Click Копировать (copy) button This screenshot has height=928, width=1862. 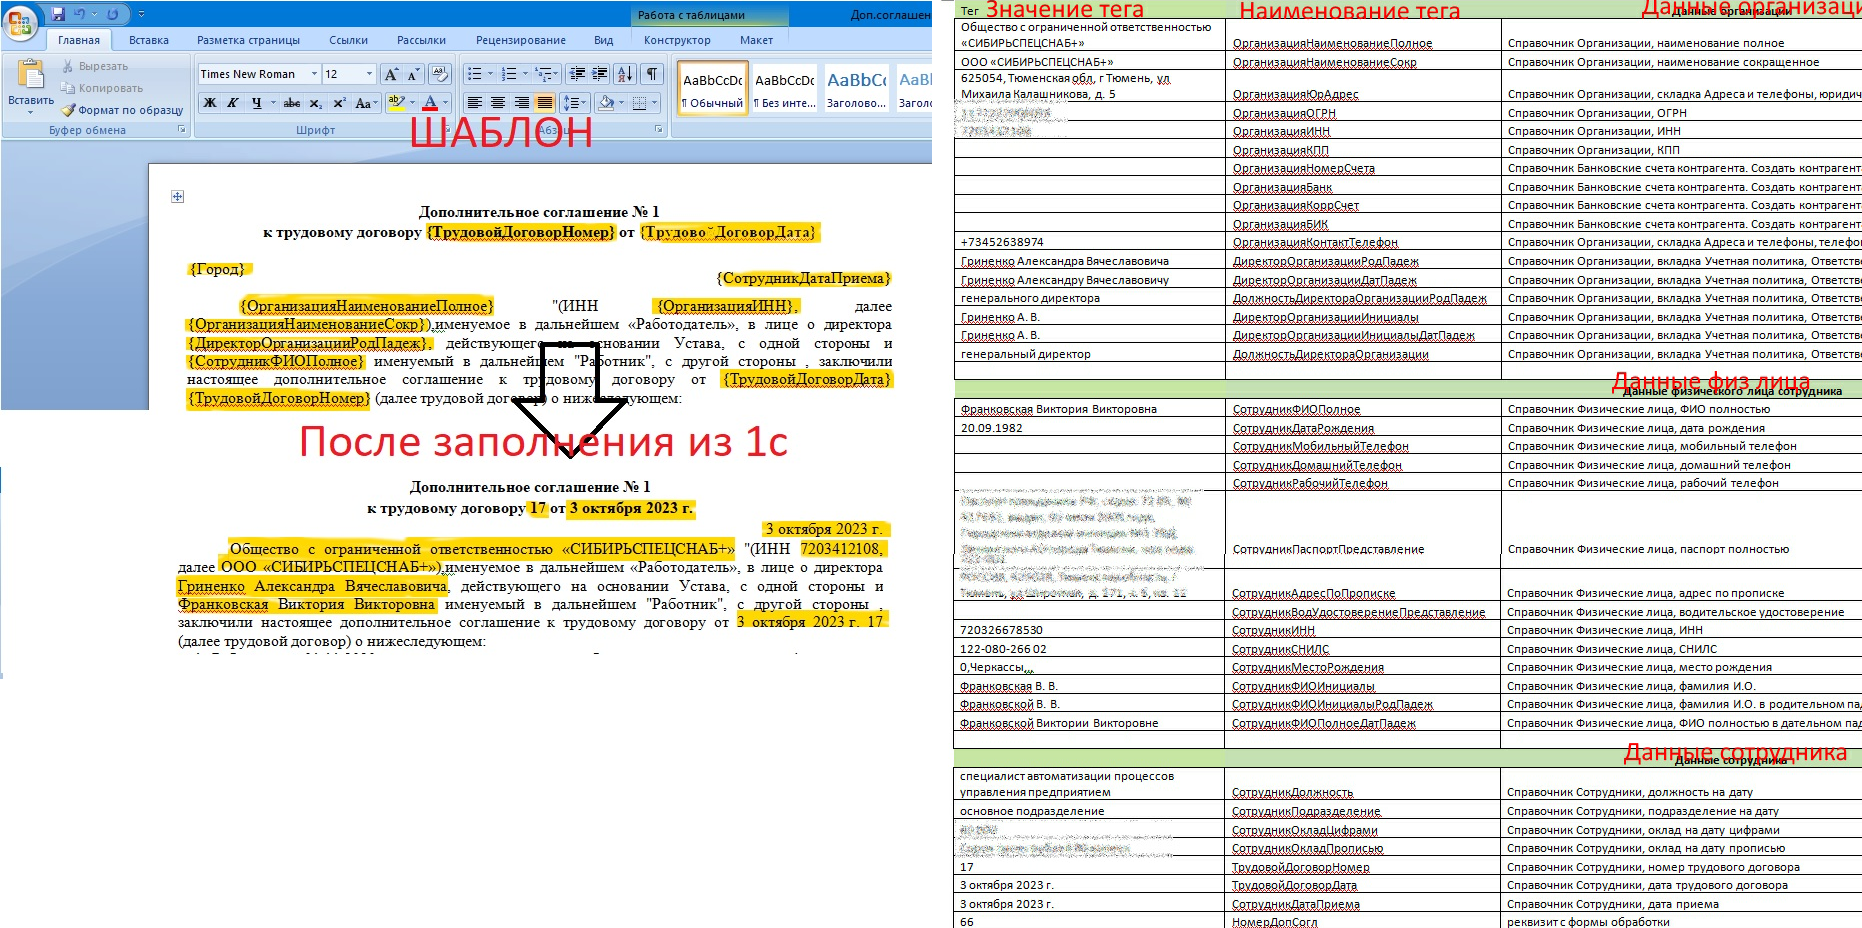pos(102,88)
